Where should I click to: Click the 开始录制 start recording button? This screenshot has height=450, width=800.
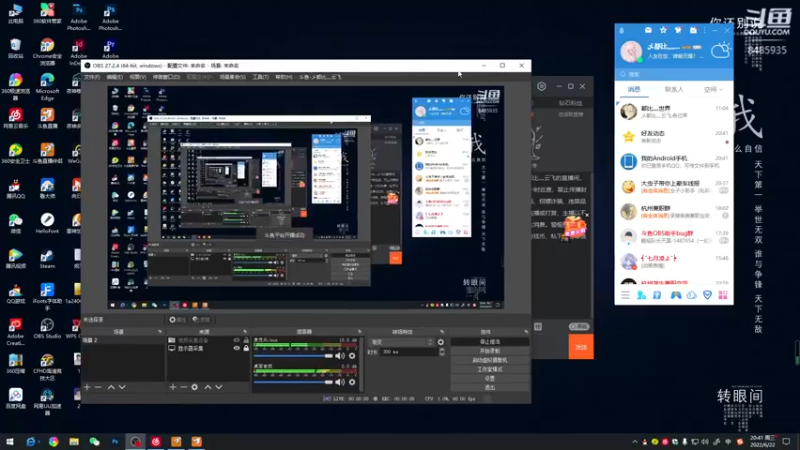490,351
